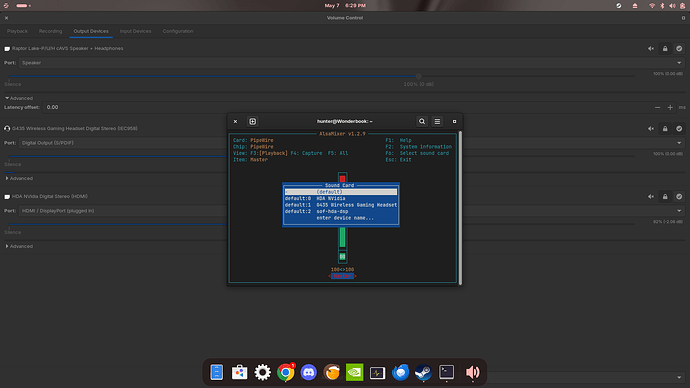Decrease latency offset with minus button

[x=657, y=107]
